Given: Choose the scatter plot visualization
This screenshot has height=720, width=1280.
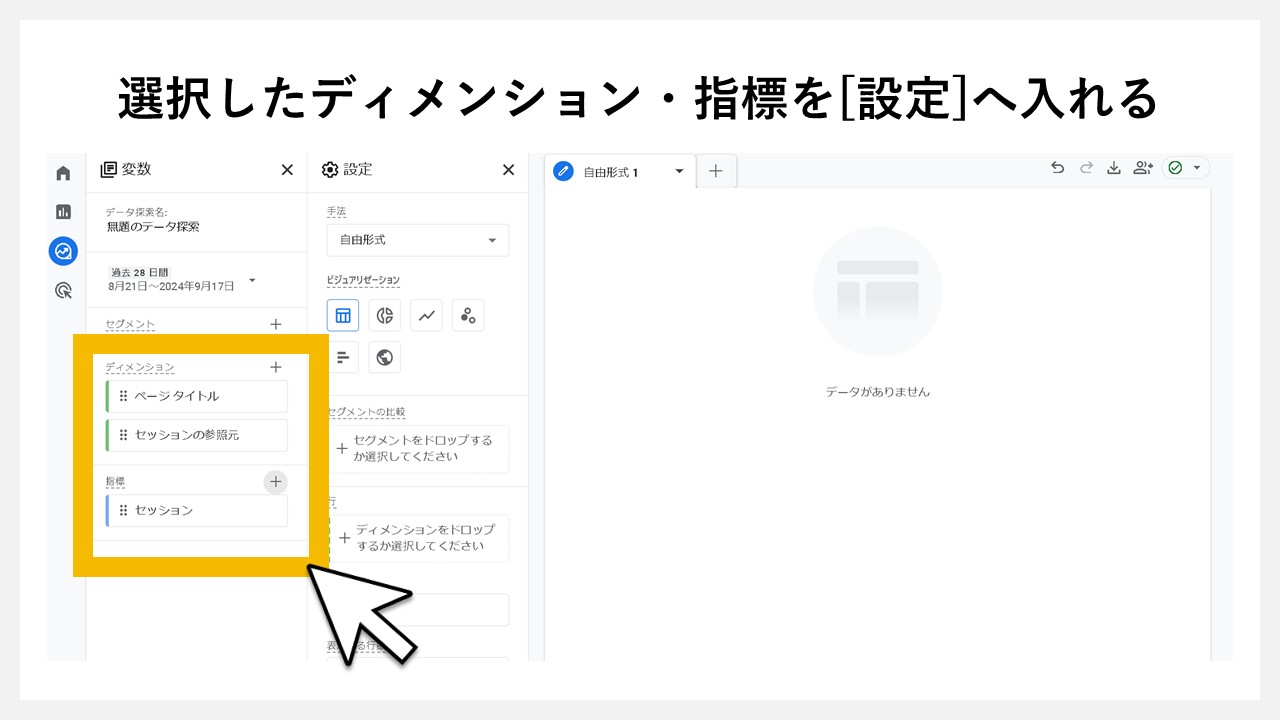Looking at the screenshot, I should [x=467, y=315].
